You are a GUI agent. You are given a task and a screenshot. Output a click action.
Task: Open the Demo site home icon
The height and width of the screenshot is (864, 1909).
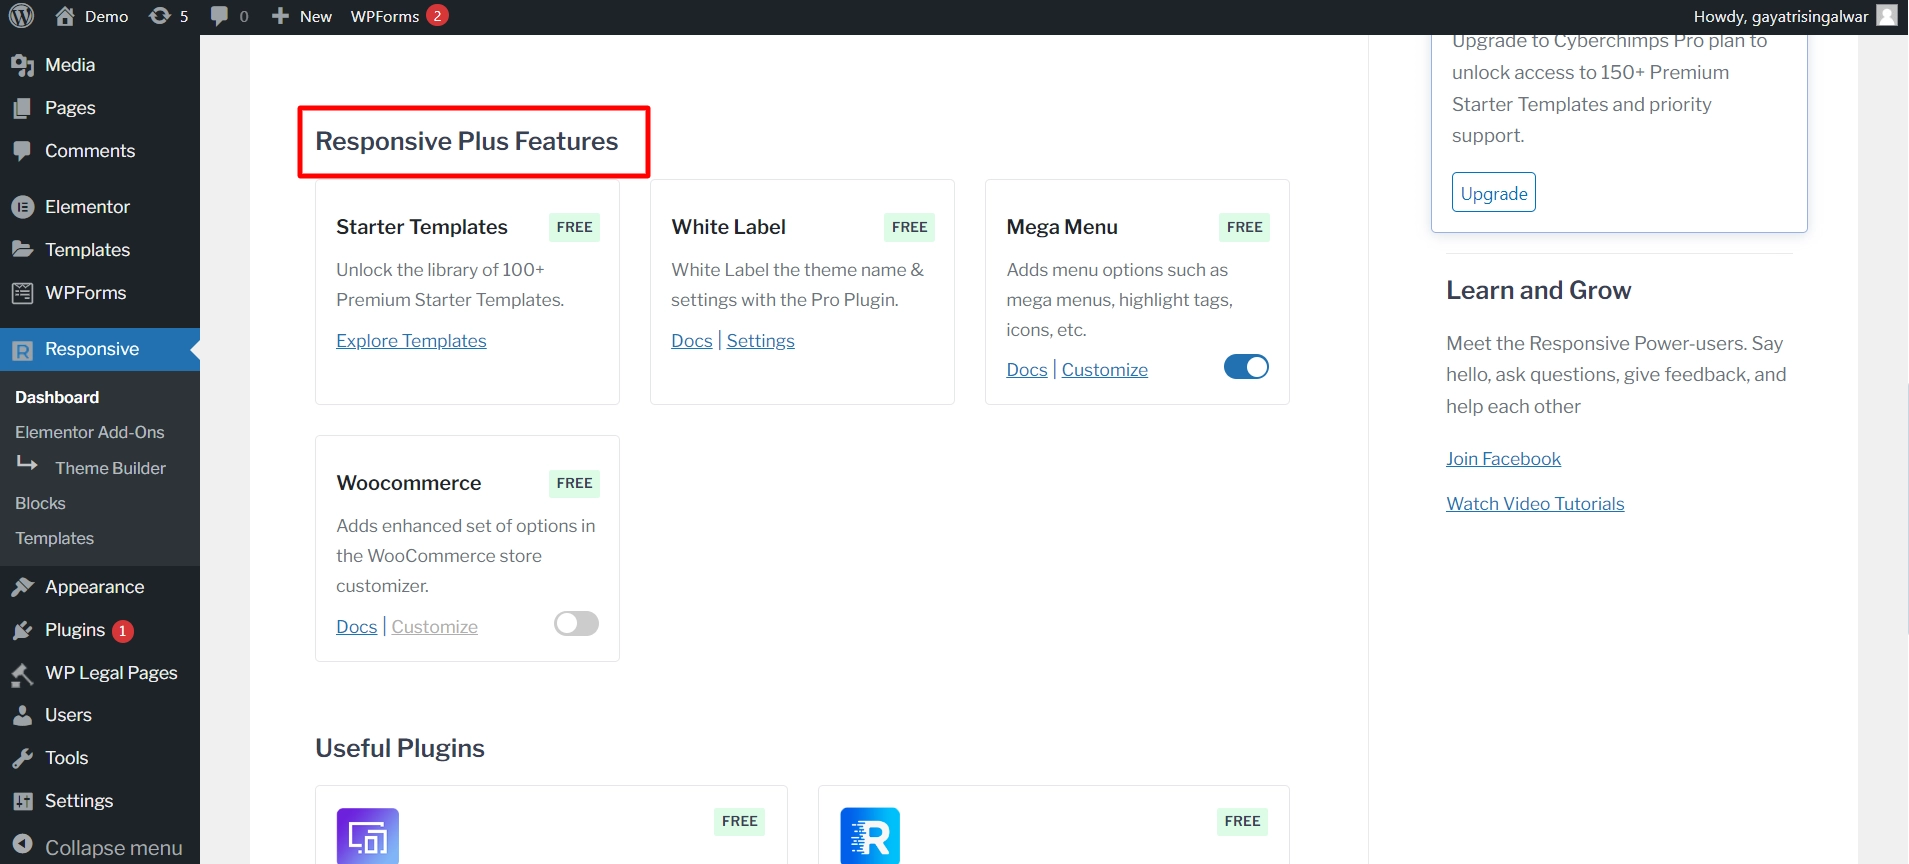(65, 16)
